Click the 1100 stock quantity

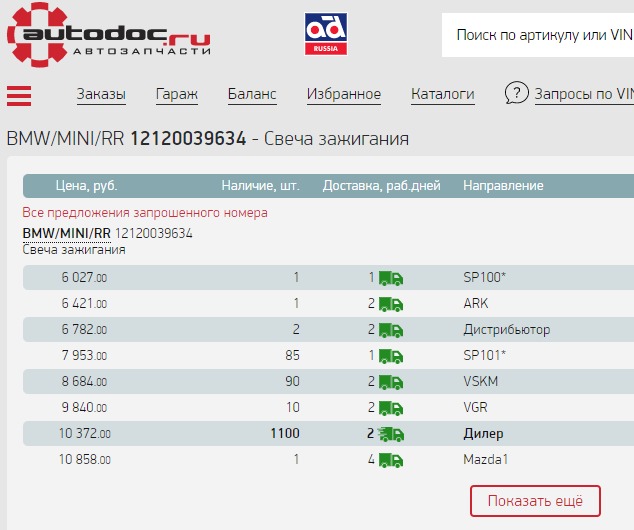point(285,433)
